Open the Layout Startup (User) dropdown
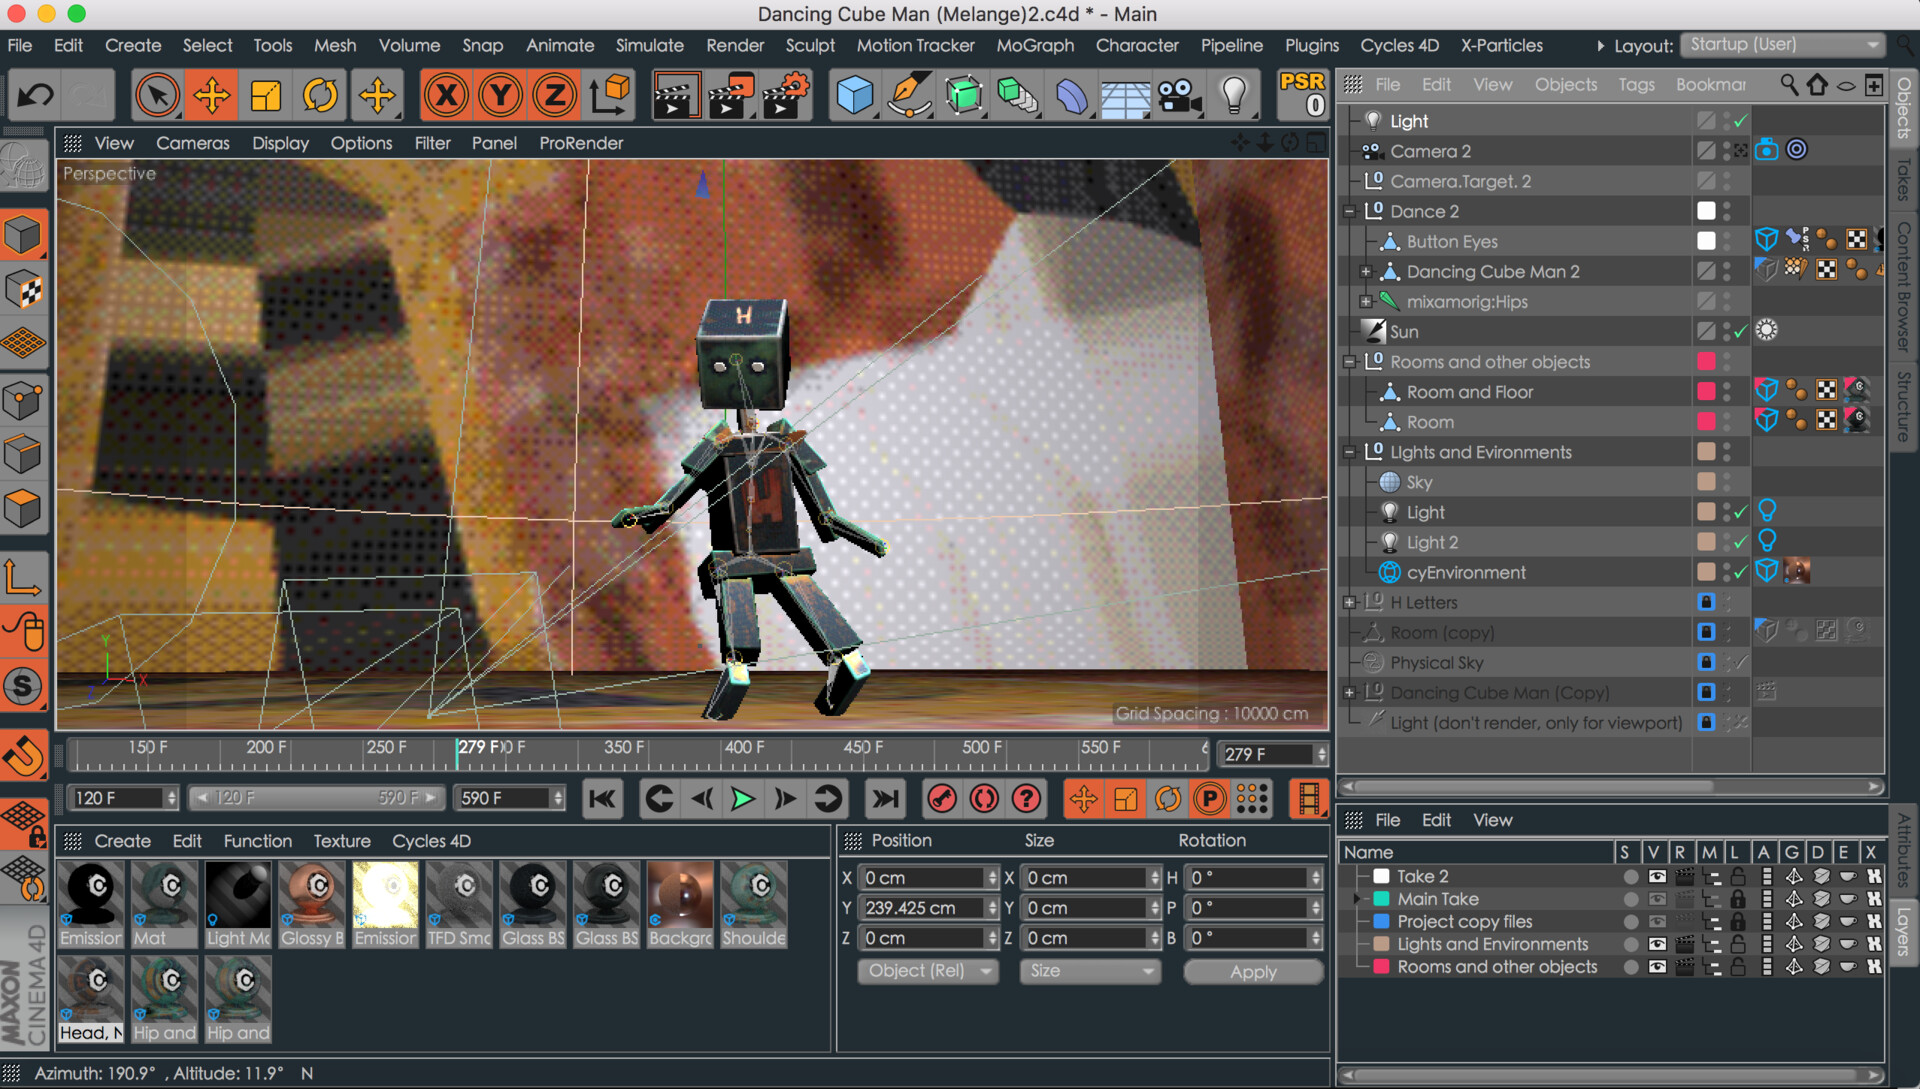 (x=1783, y=45)
